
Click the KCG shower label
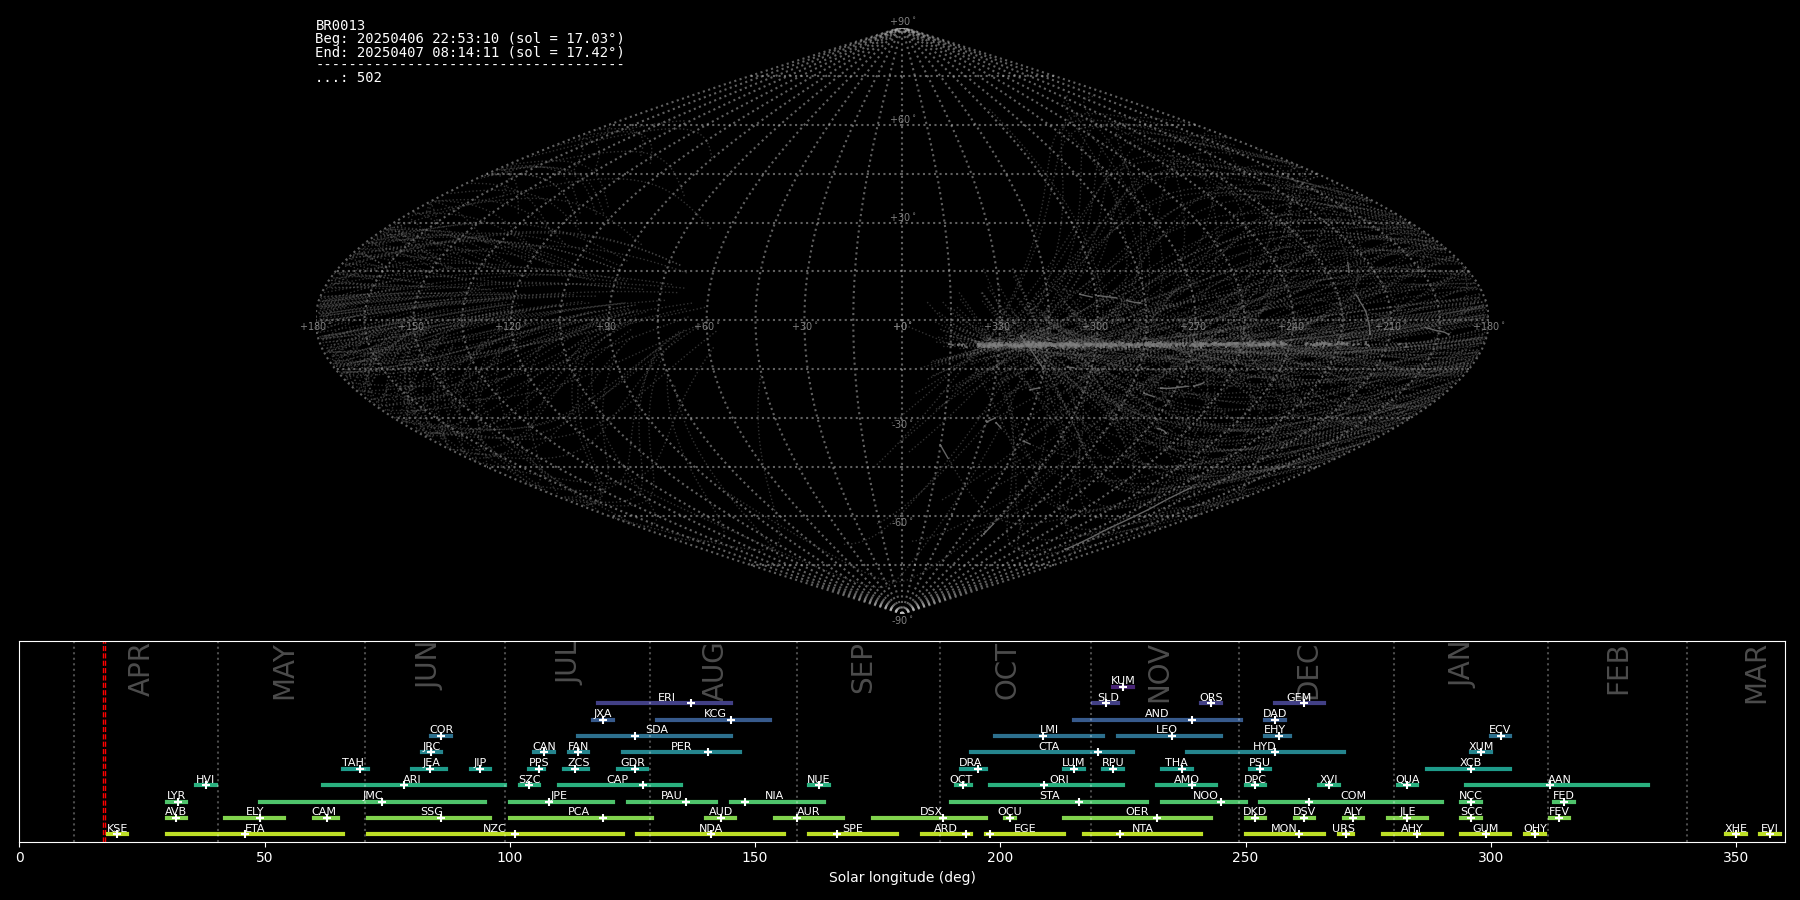tap(715, 714)
